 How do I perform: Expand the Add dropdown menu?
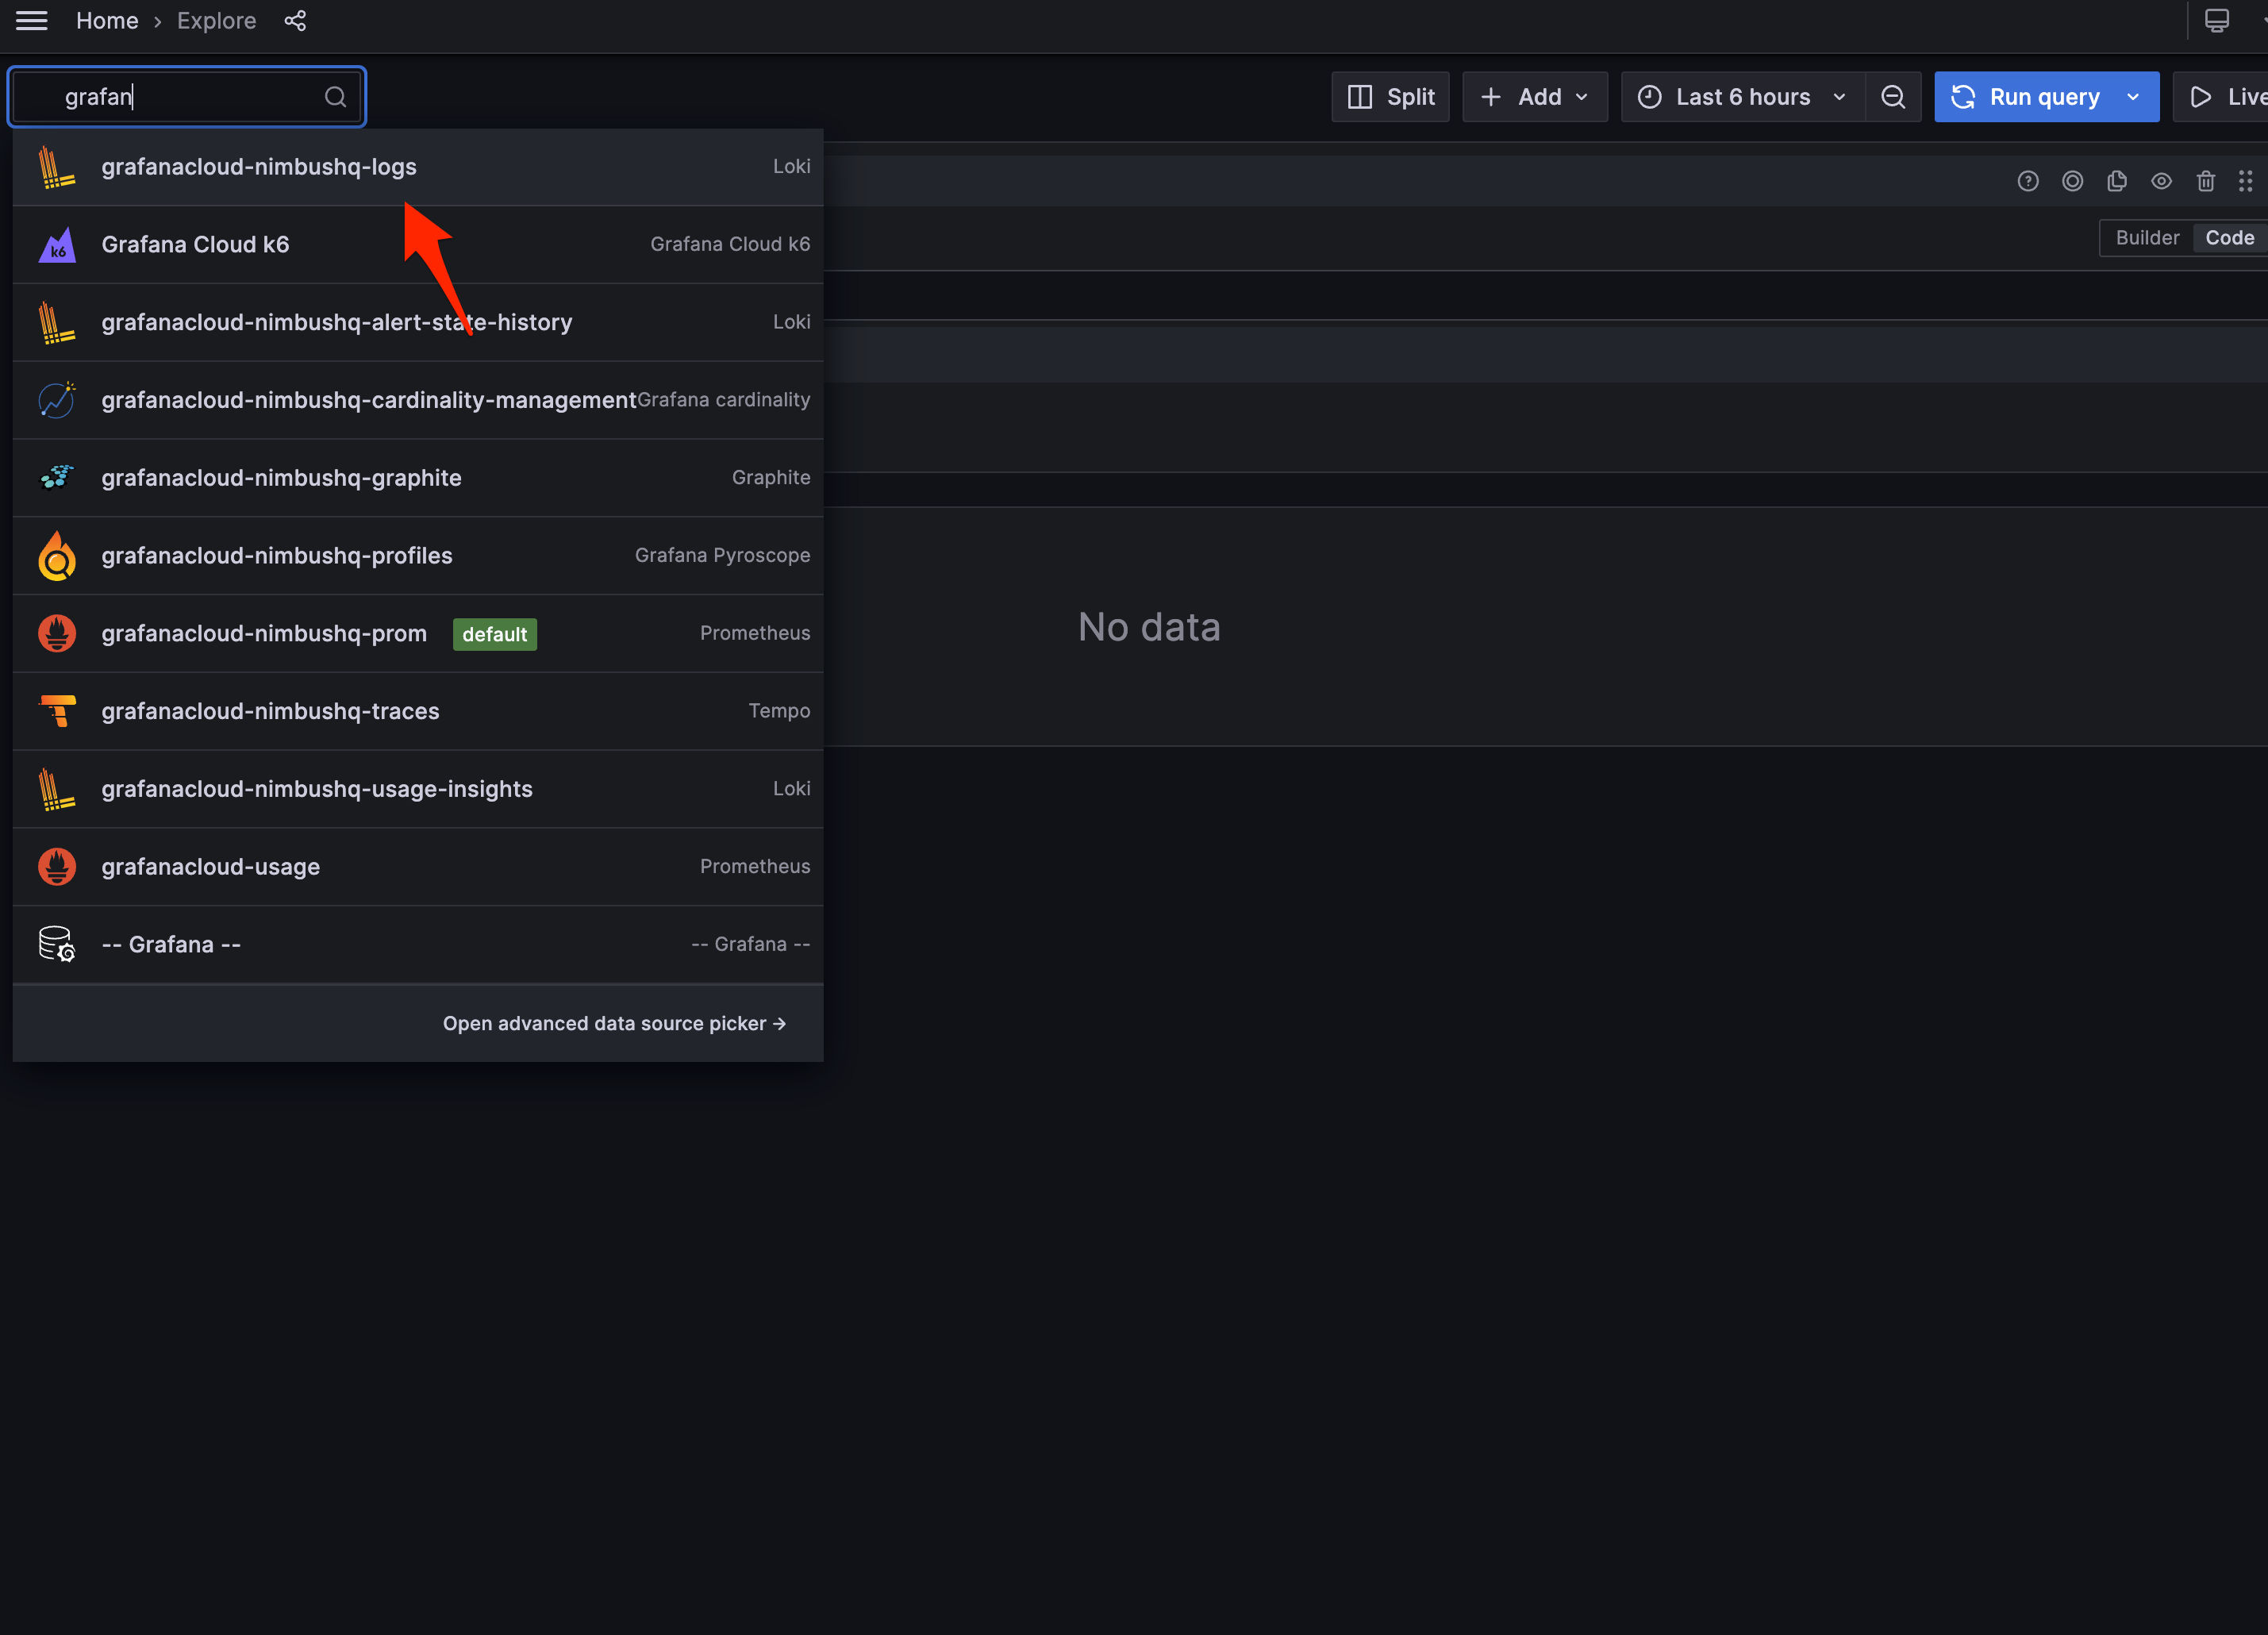[1534, 96]
